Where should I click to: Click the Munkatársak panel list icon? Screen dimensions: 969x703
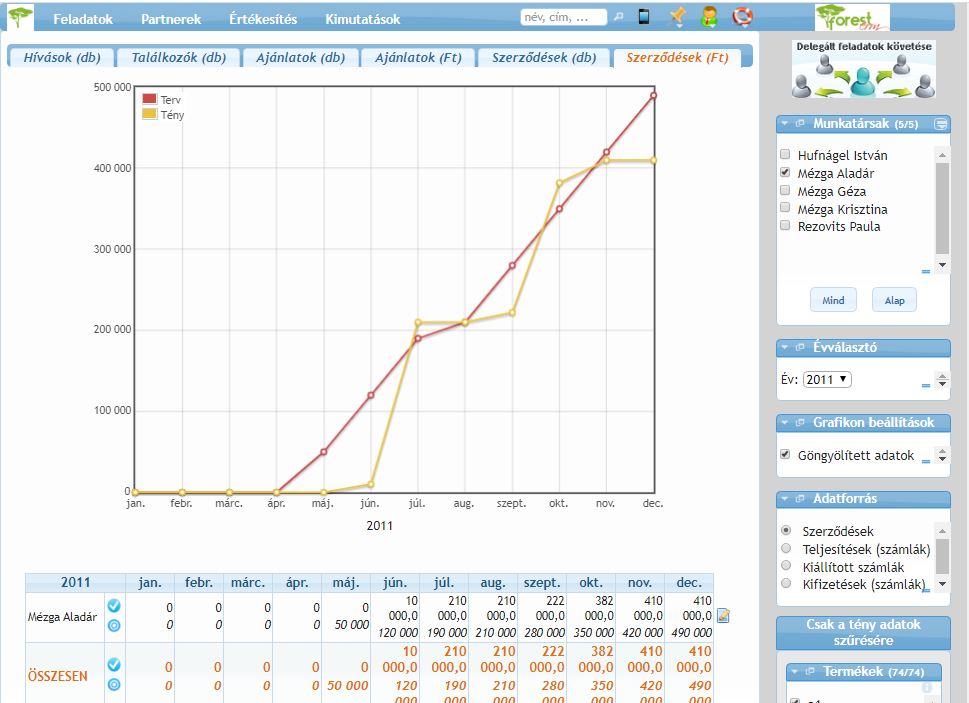(940, 124)
